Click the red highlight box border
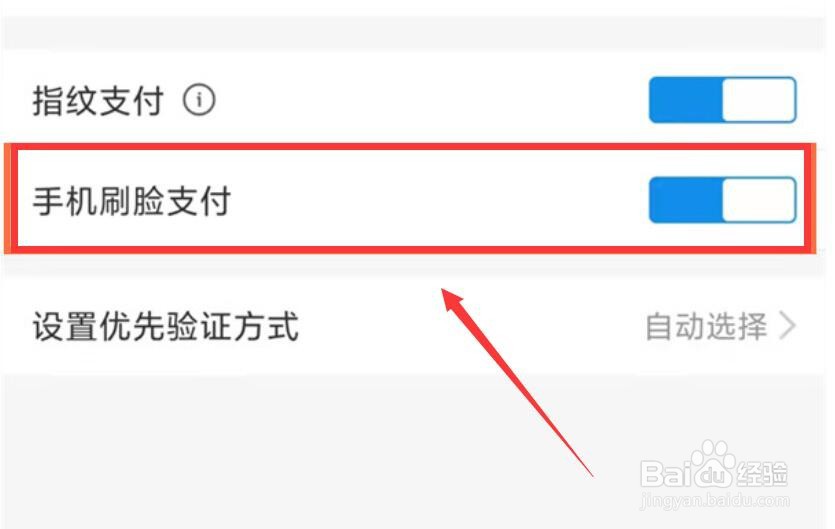This screenshot has height=529, width=835. [x=410, y=147]
